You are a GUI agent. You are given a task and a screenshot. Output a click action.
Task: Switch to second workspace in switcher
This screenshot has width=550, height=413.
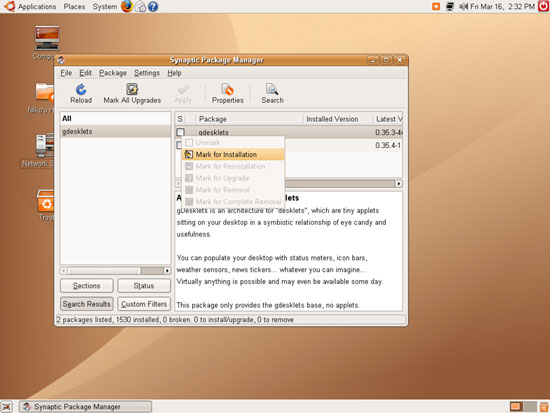(x=530, y=407)
